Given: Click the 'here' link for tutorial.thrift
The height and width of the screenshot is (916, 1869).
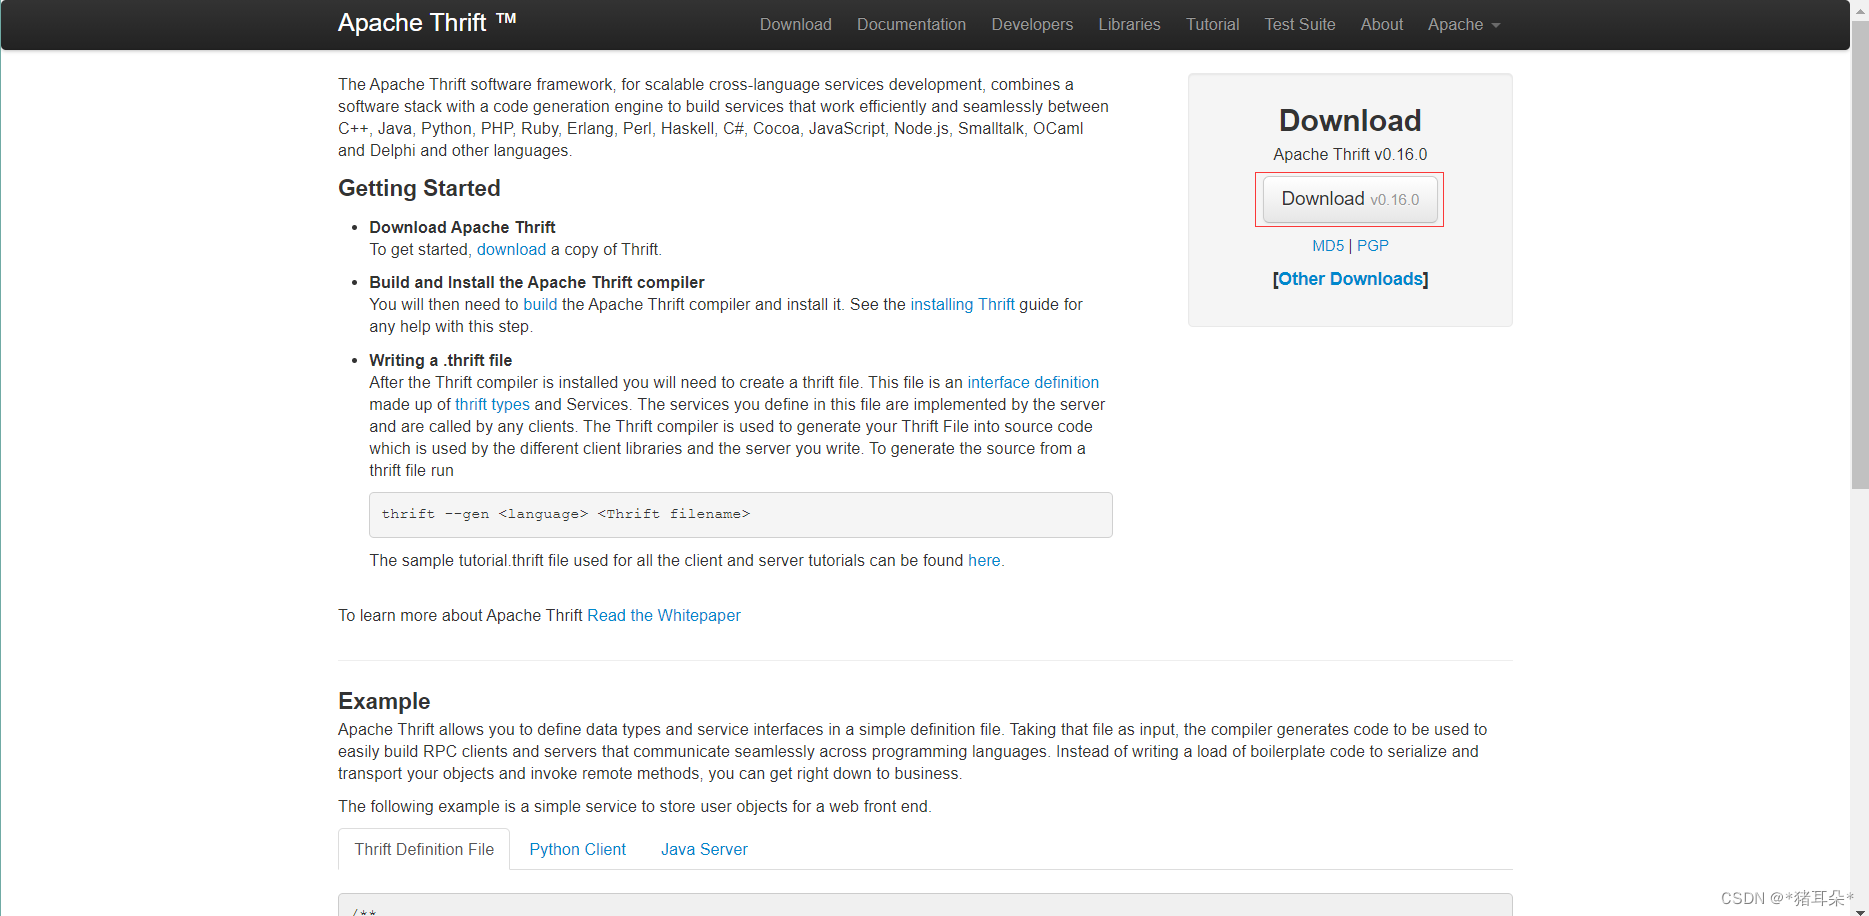Looking at the screenshot, I should point(984,561).
